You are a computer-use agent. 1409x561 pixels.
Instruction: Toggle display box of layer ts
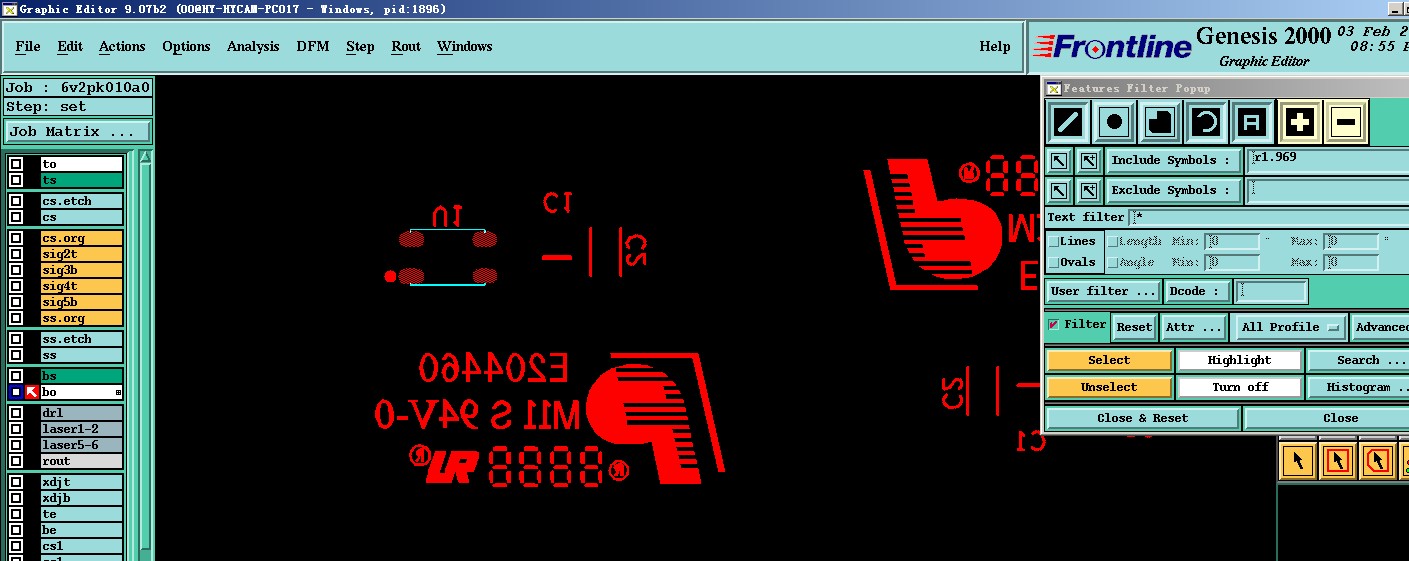16,180
